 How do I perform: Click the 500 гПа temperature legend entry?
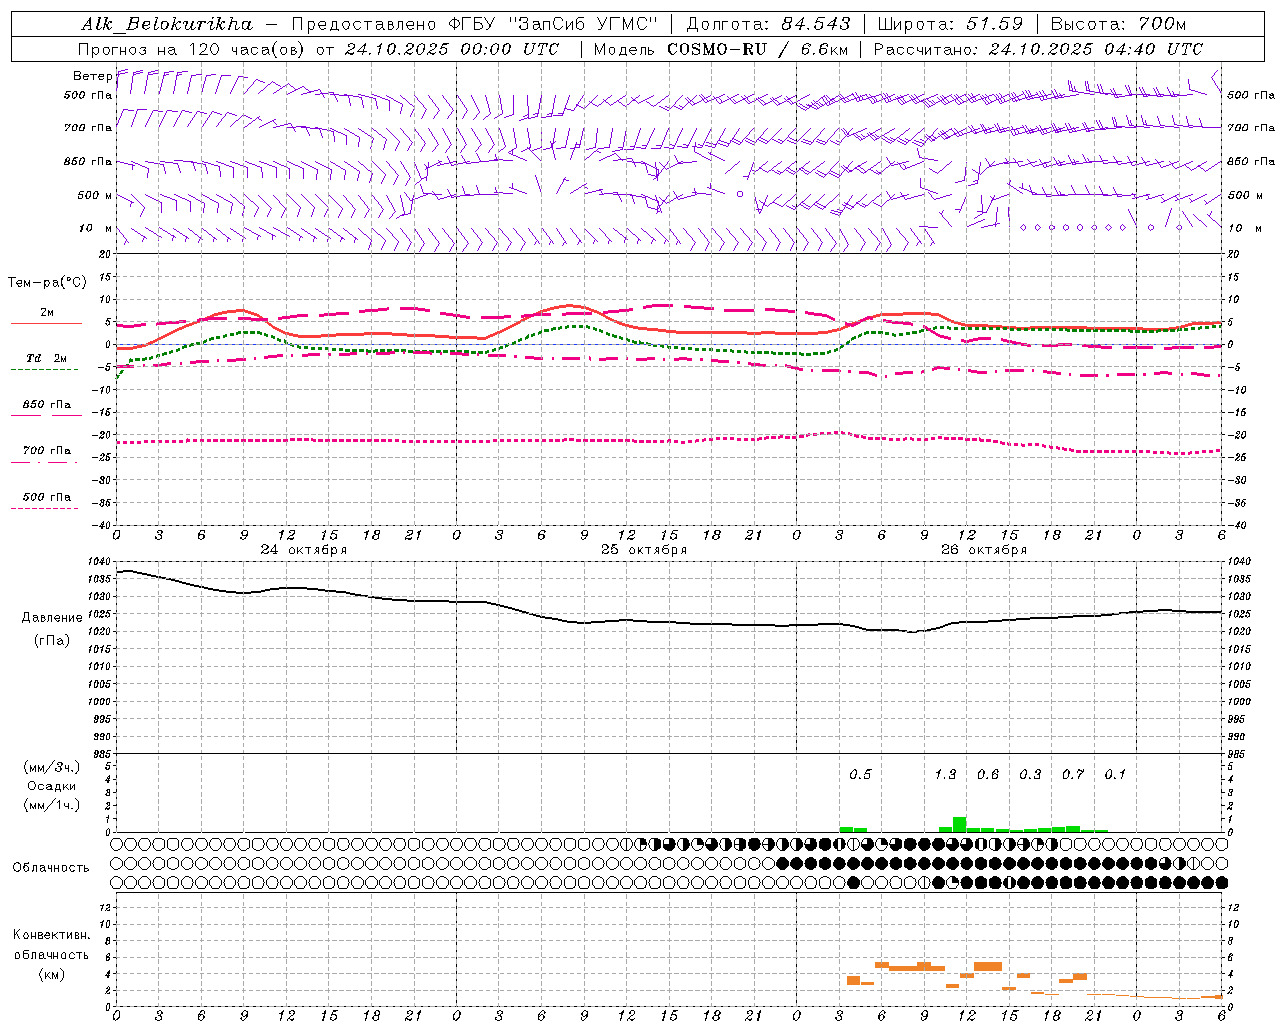(x=46, y=498)
